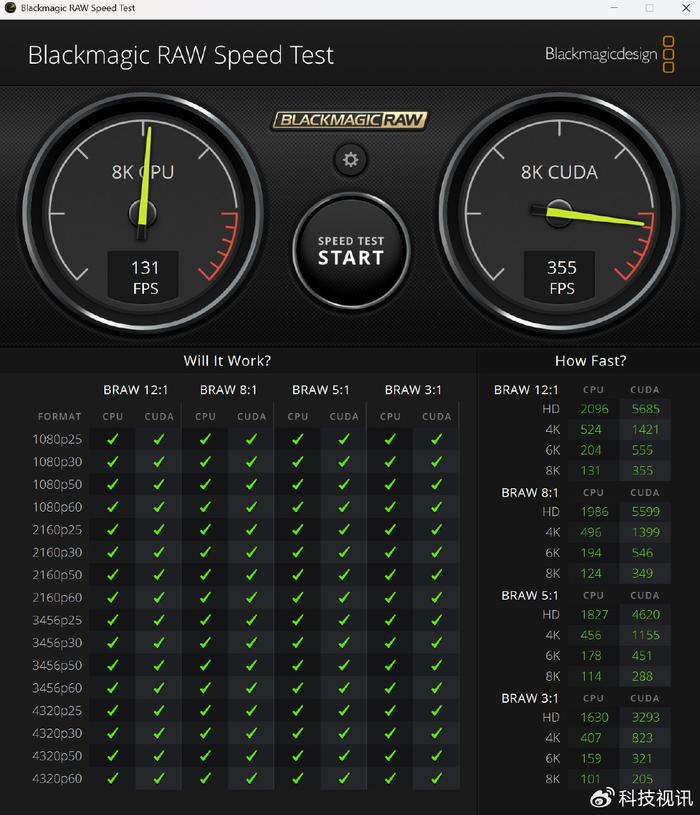The height and width of the screenshot is (815, 700).
Task: Click the 8K CPU gauge dial
Action: pos(143,212)
